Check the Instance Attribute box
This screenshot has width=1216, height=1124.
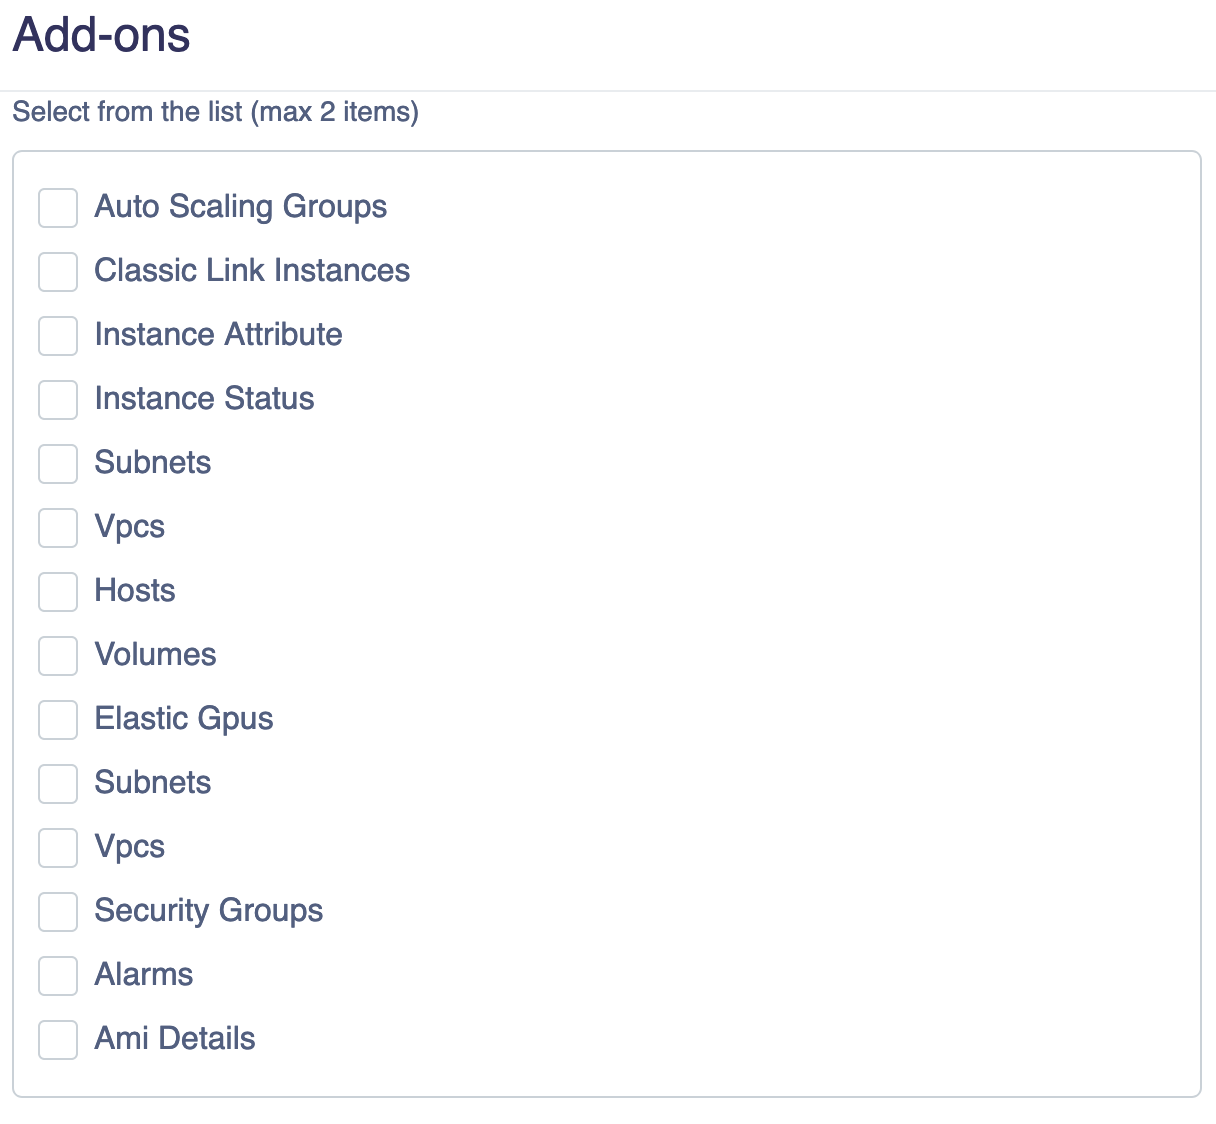tap(58, 336)
